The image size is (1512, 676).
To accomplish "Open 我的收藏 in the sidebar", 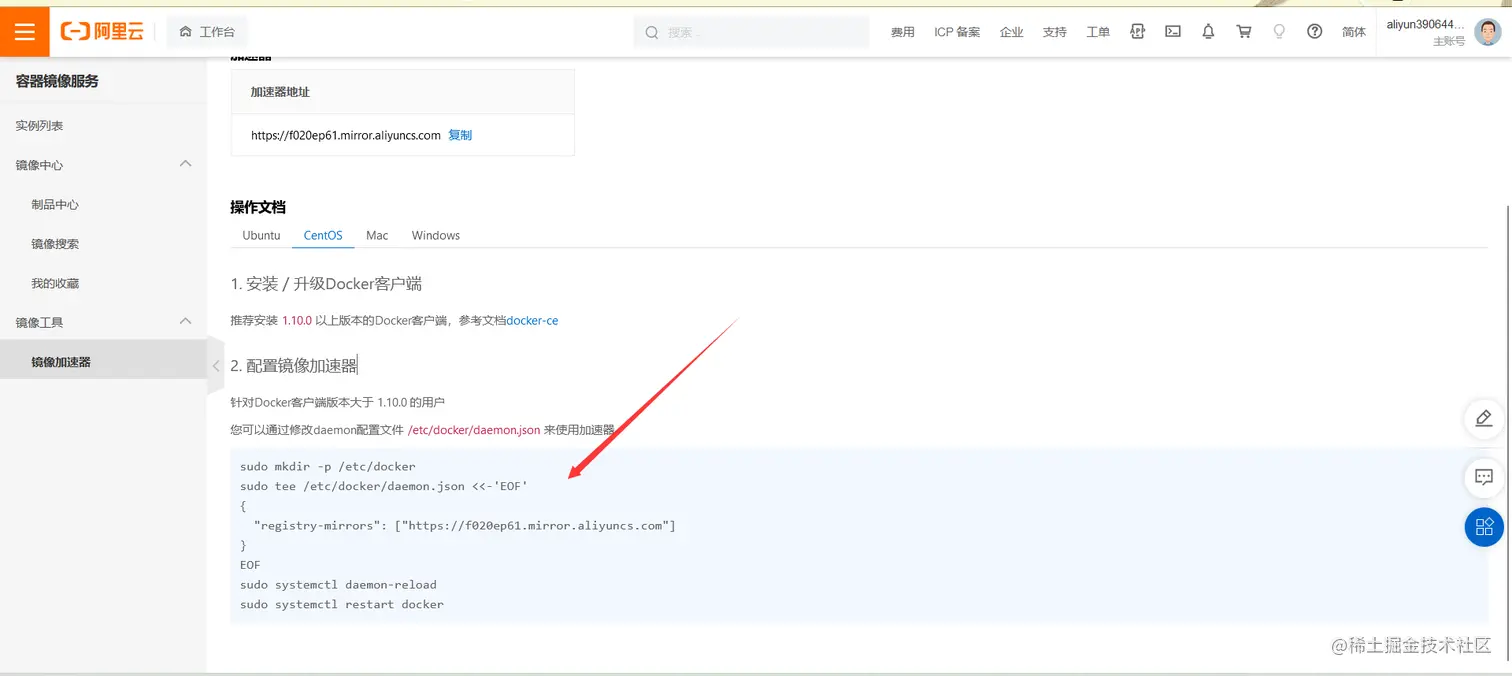I will tap(55, 283).
